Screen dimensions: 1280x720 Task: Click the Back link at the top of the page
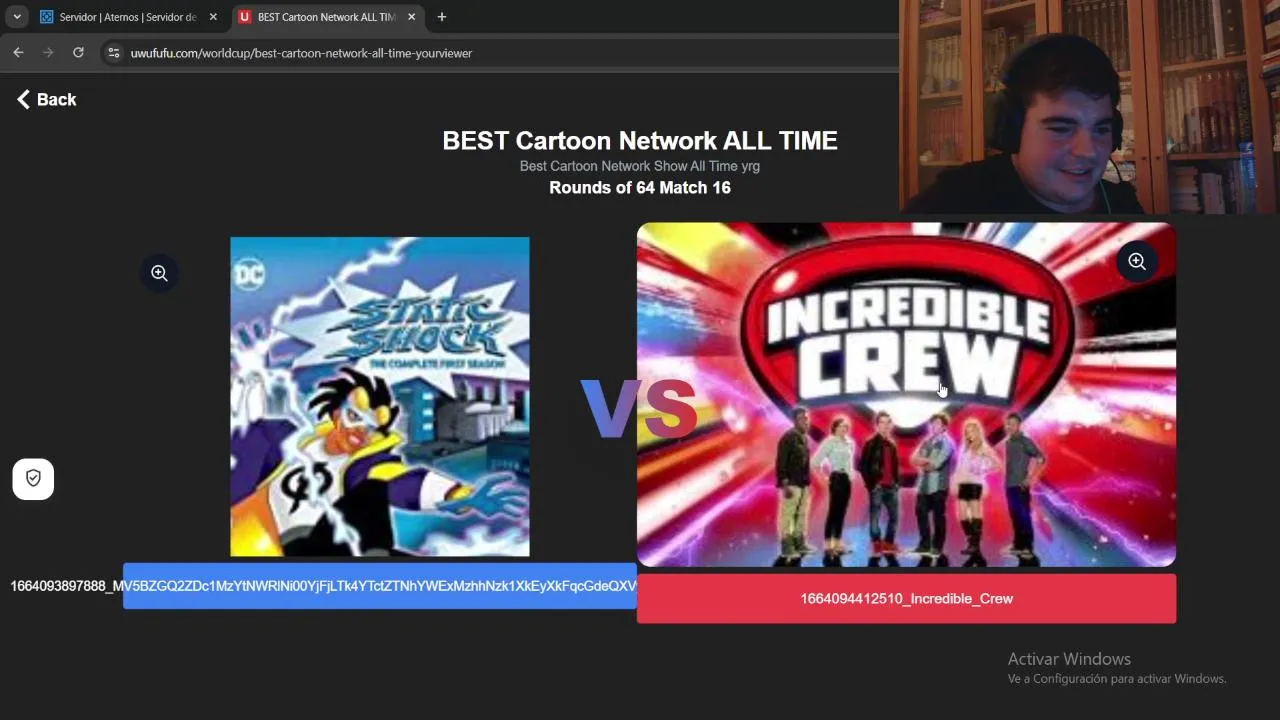46,99
